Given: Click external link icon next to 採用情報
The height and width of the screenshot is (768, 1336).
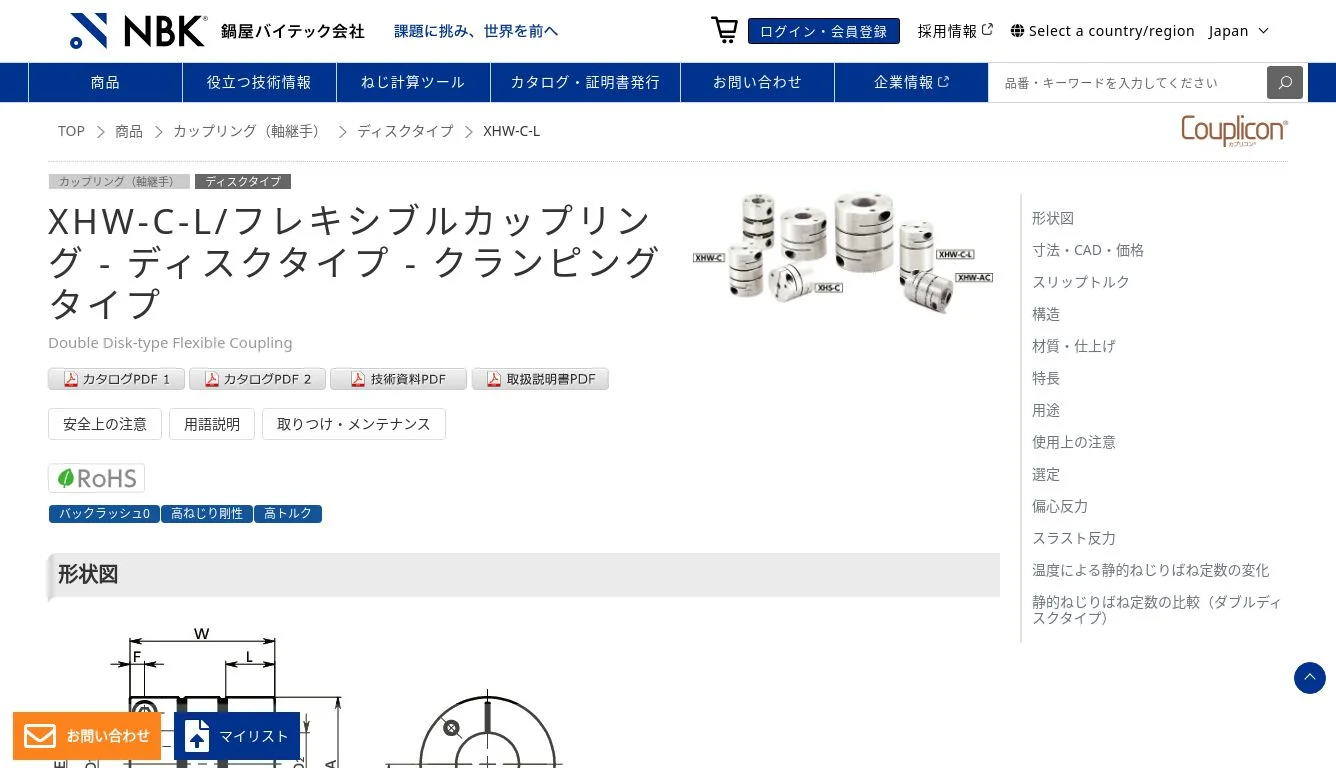Looking at the screenshot, I should [x=987, y=29].
